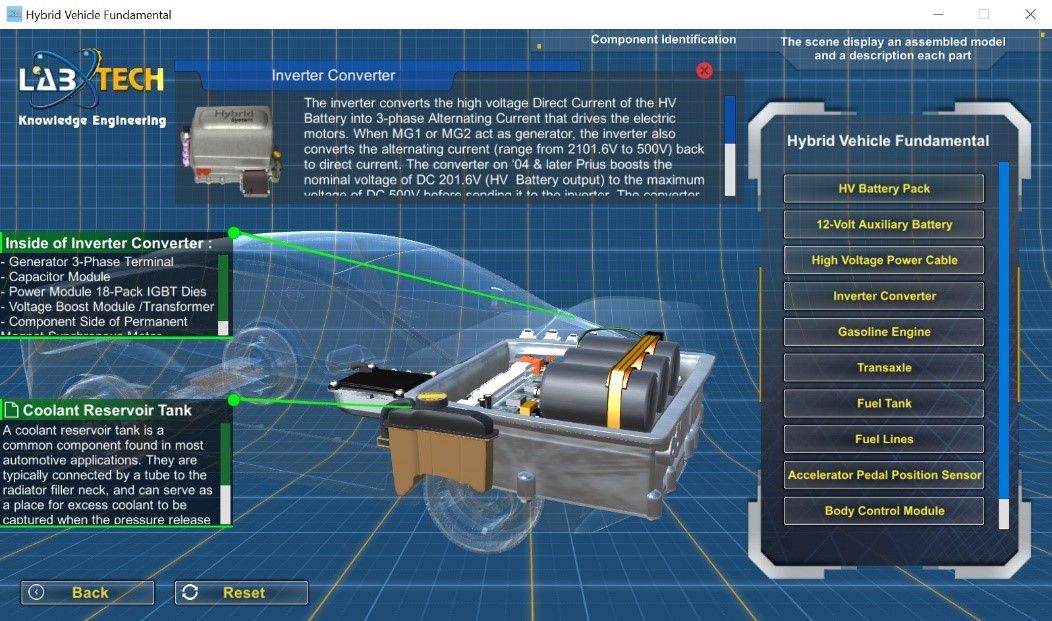The image size is (1052, 621).
Task: Click the Coolant Reservoir Tank document icon
Action: 11,410
